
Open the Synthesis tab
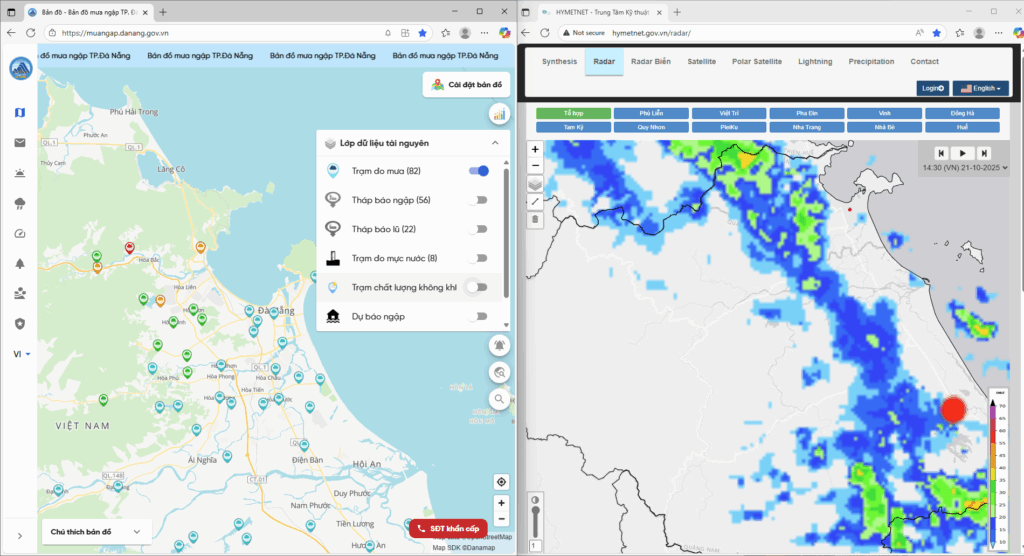(x=559, y=61)
